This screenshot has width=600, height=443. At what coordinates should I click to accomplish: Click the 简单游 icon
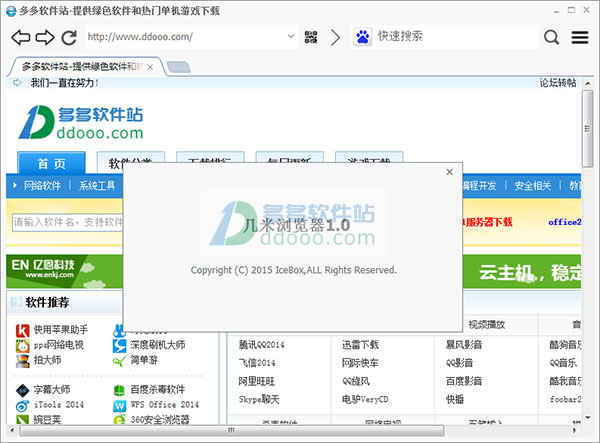(x=119, y=360)
